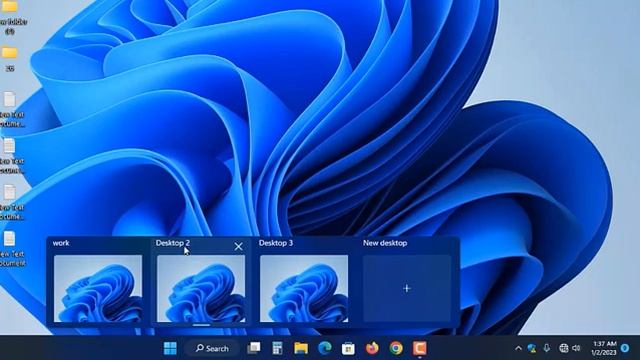Screen dimensions: 640x360
Task: Open File Explorer from the taskbar
Action: pos(301,348)
